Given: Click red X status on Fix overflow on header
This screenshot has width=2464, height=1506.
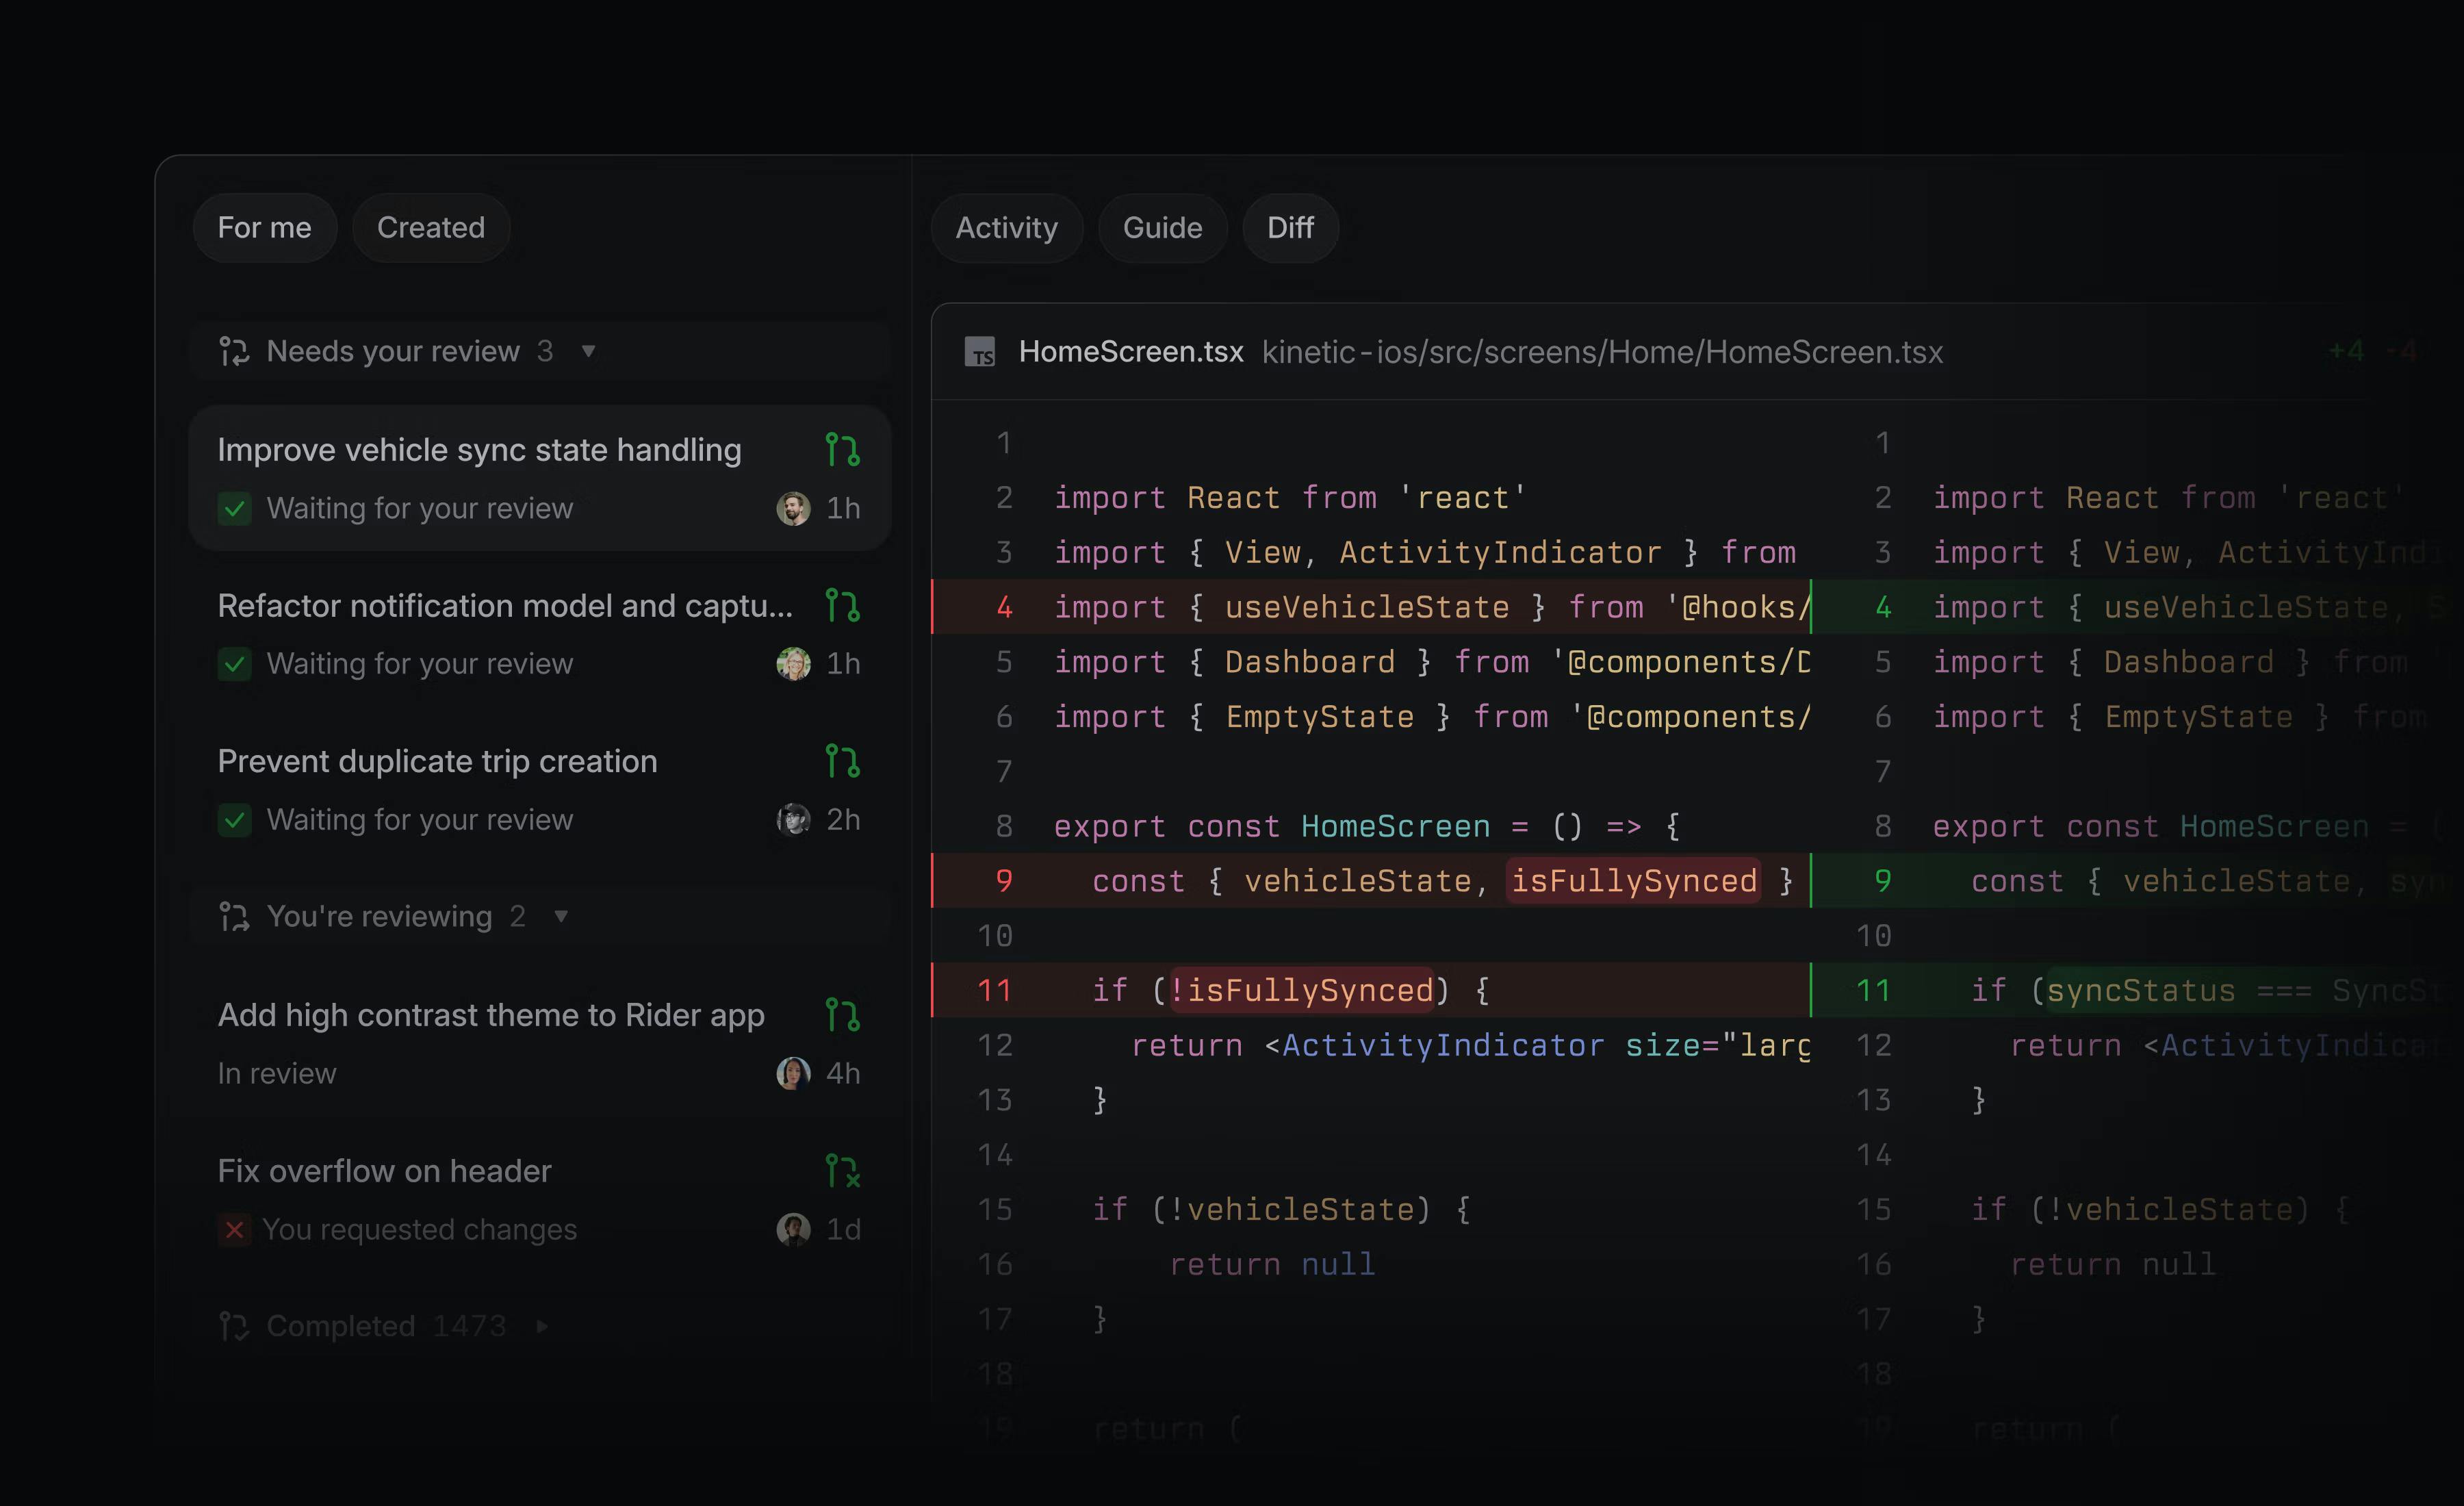Looking at the screenshot, I should pyautogui.click(x=234, y=1229).
